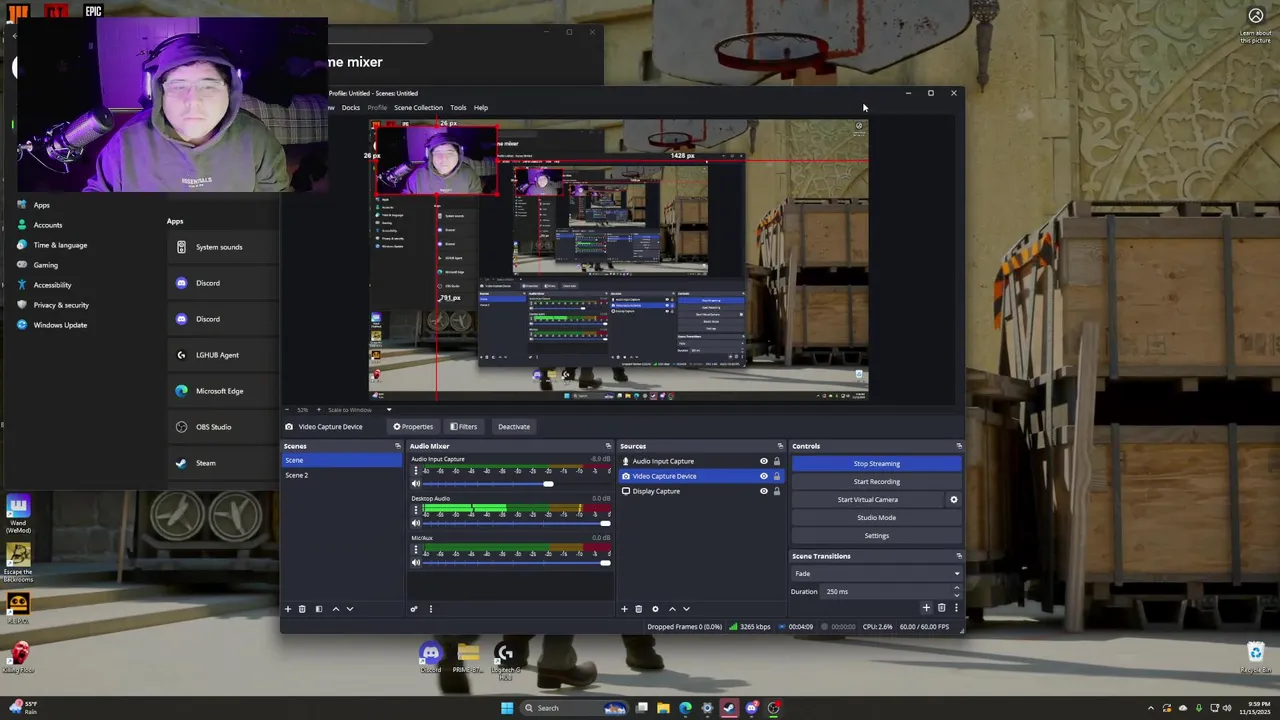
Task: Open the Tools menu in OBS
Action: pyautogui.click(x=458, y=108)
